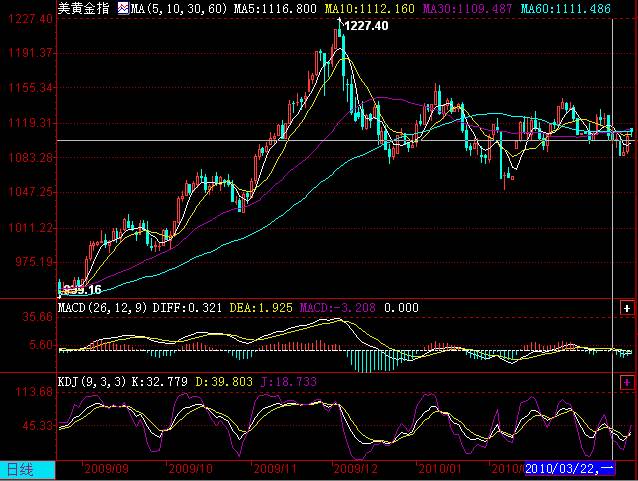The height and width of the screenshot is (481, 638).
Task: Click the MACD(26,12,9) indicator label
Action: 103,308
